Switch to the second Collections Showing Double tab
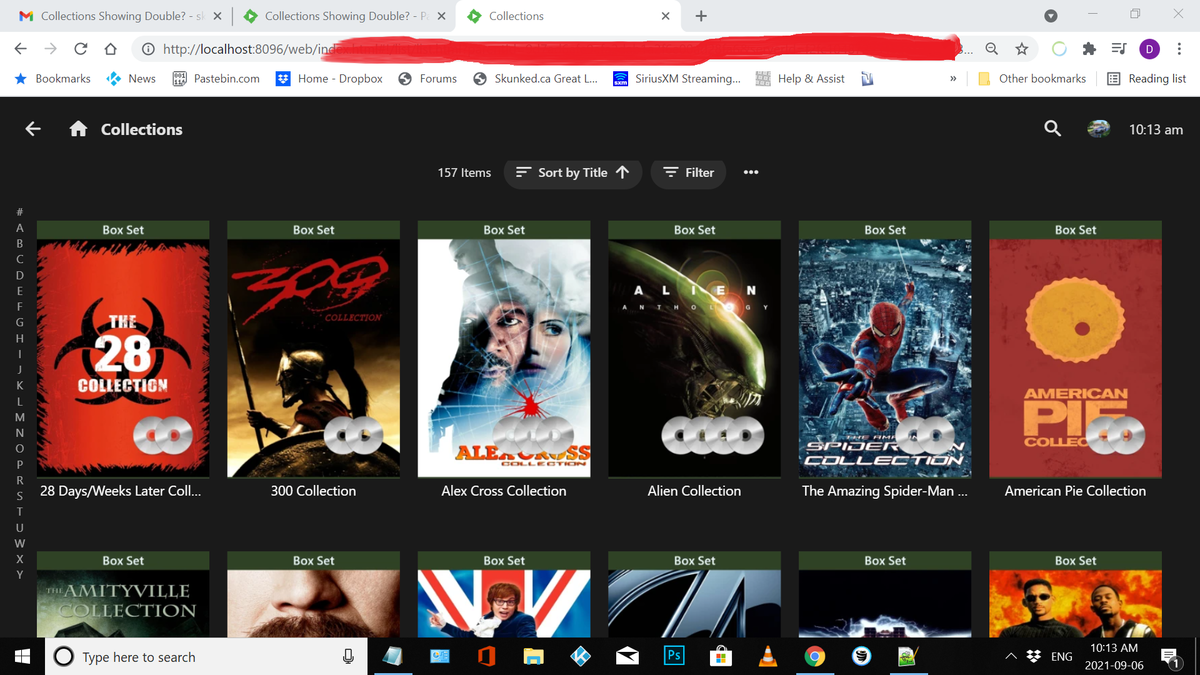The height and width of the screenshot is (675, 1200). point(345,16)
